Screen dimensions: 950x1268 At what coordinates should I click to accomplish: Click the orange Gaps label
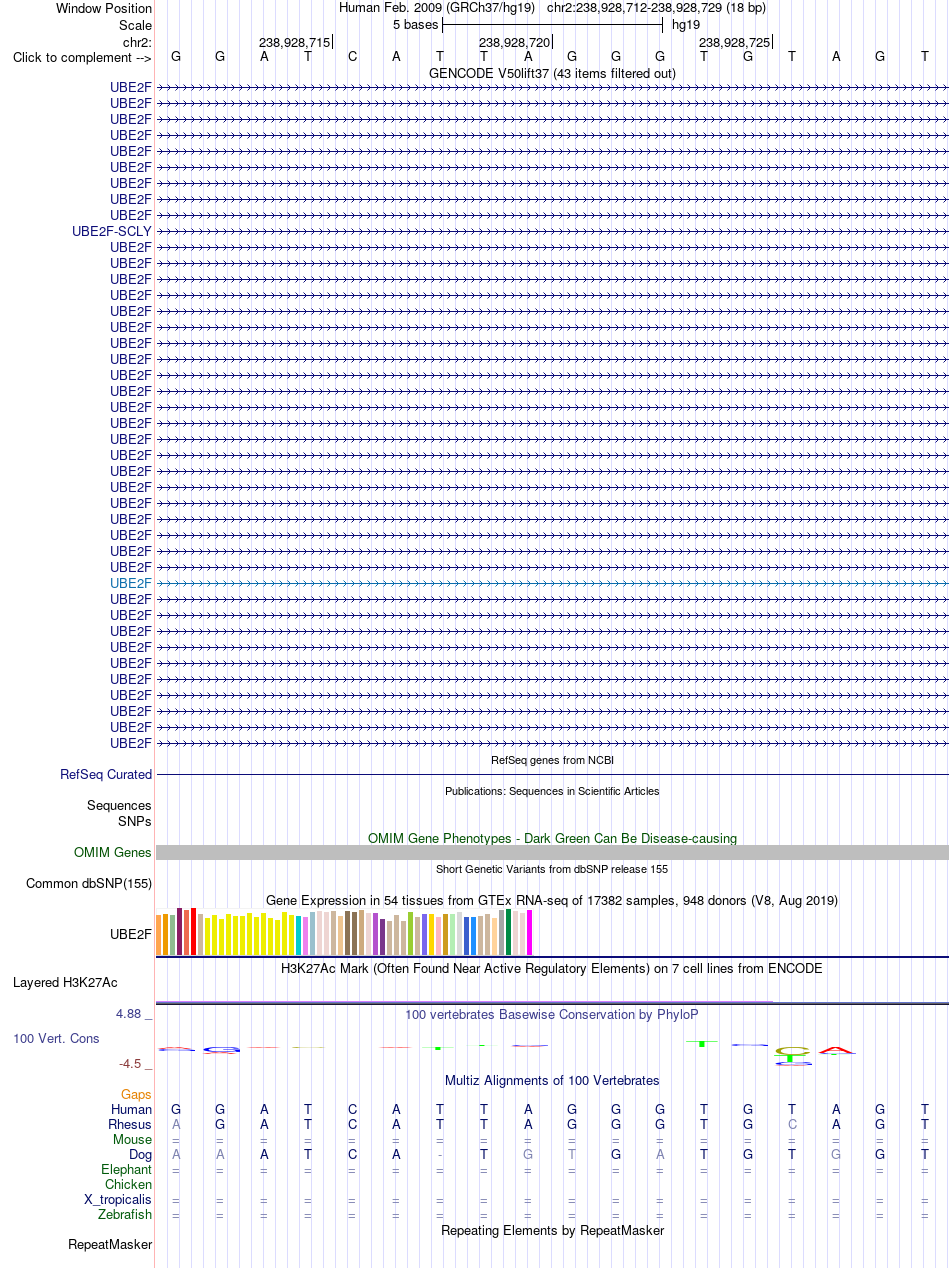pos(136,1094)
